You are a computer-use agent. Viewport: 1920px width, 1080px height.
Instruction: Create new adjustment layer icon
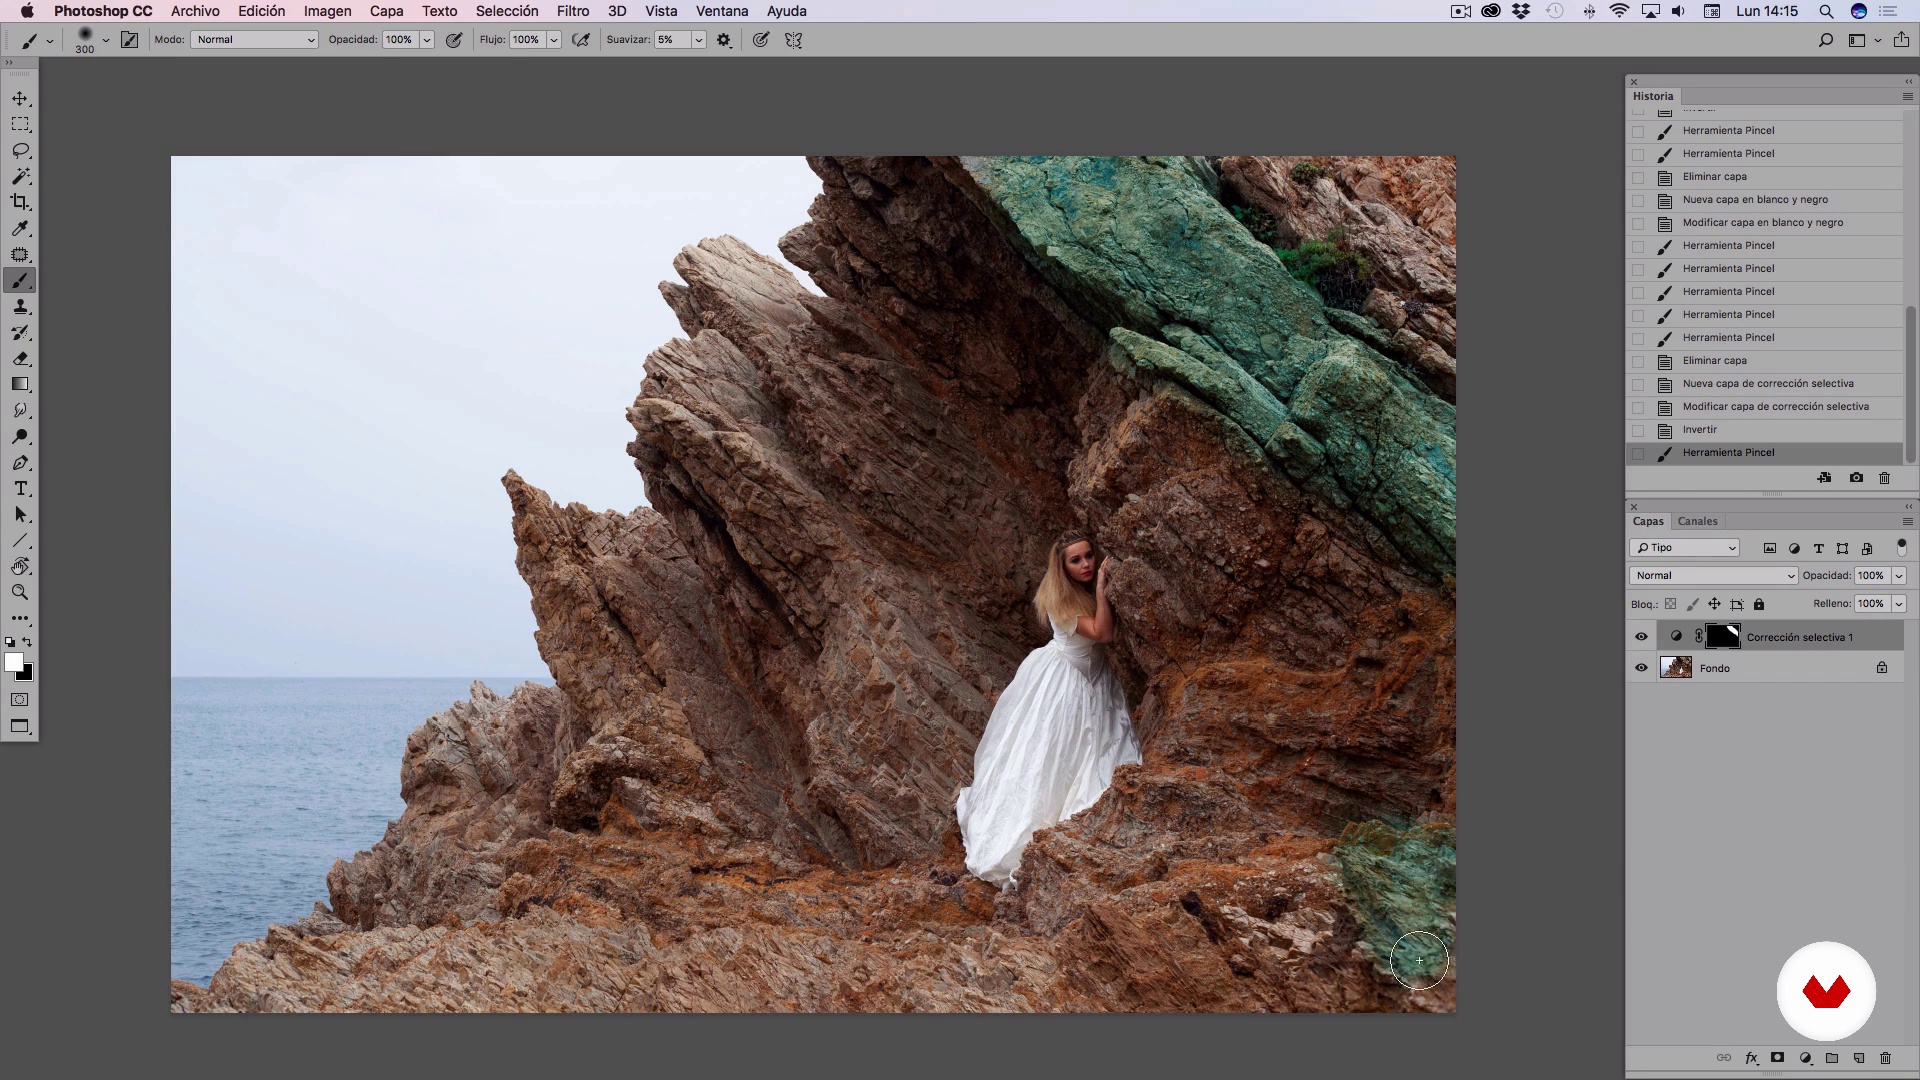tap(1805, 1058)
